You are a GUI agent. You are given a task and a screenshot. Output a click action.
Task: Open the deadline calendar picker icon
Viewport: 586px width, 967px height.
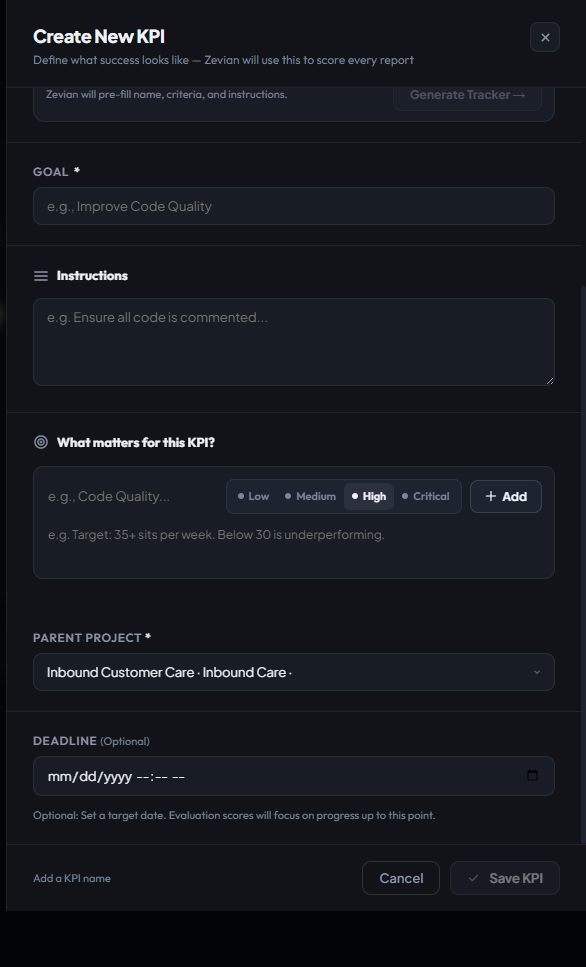532,775
